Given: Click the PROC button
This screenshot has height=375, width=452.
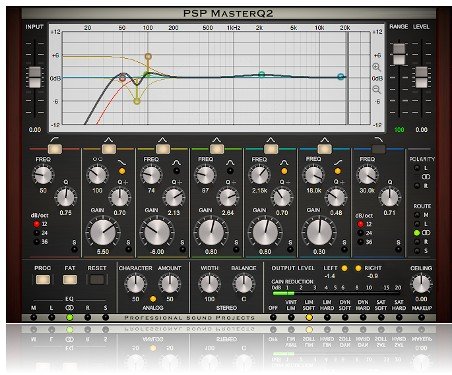Looking at the screenshot, I should tap(43, 279).
